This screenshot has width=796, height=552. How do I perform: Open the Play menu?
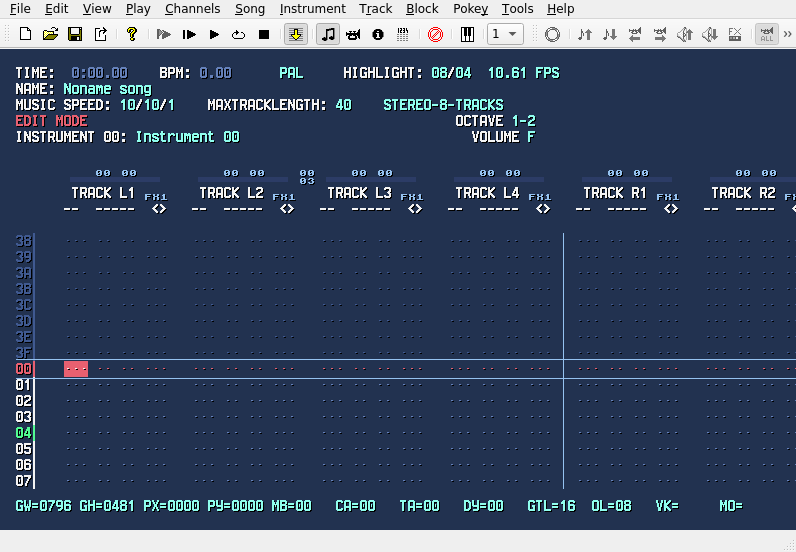[x=138, y=9]
